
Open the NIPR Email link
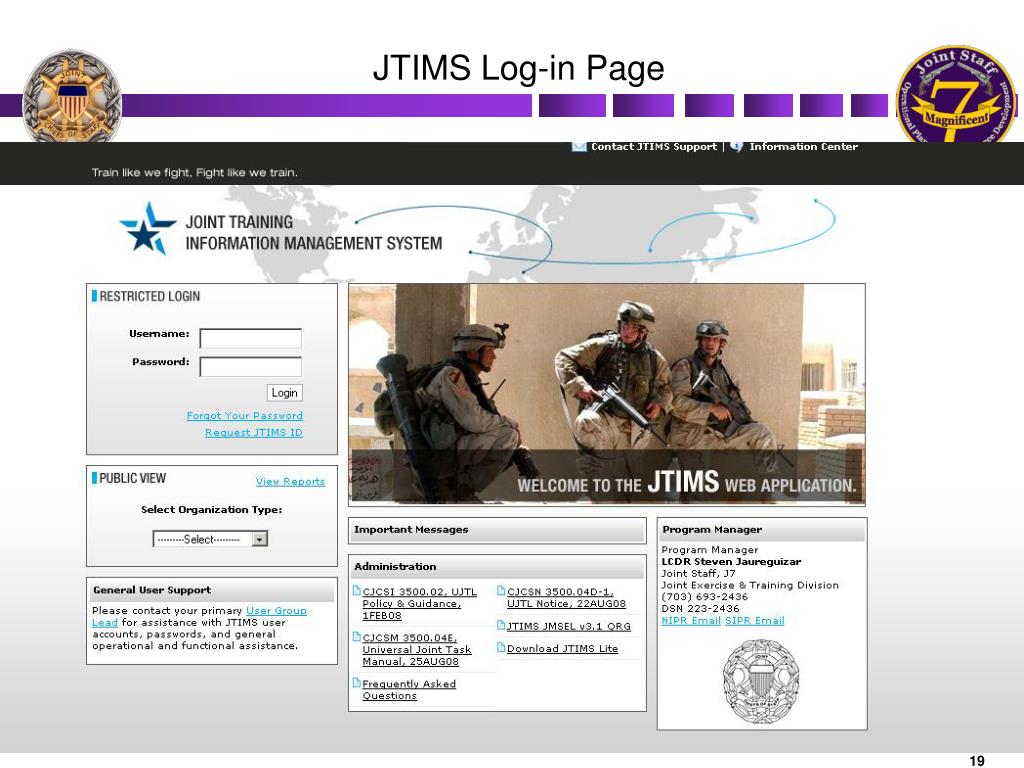(691, 620)
